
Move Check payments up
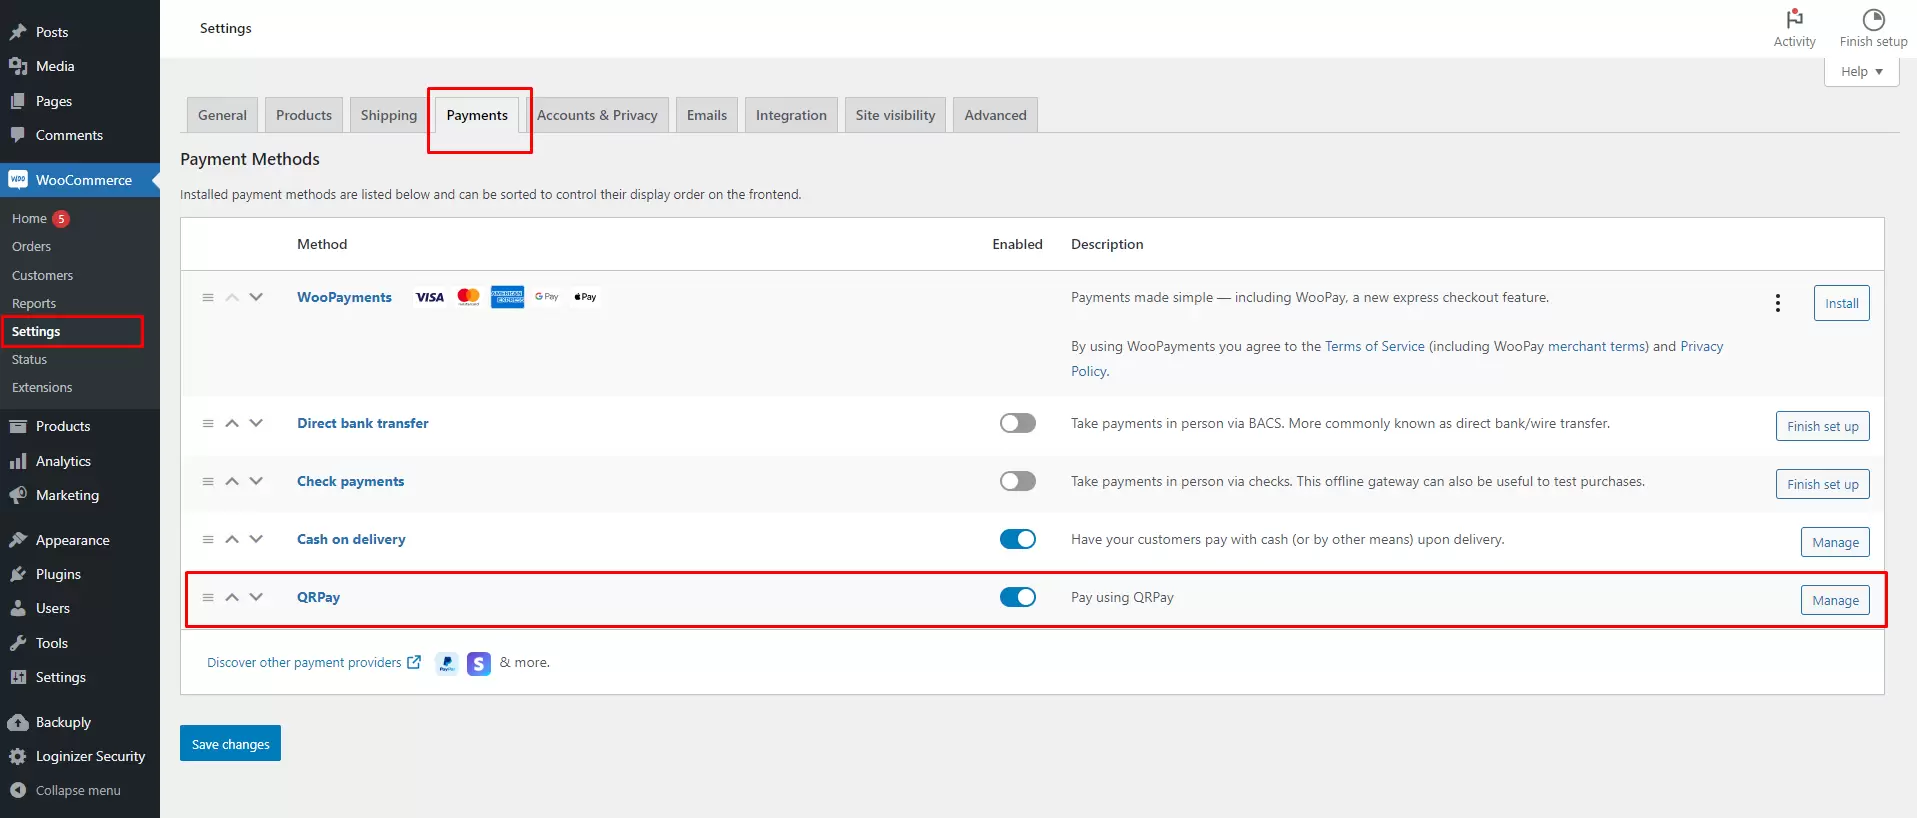(x=232, y=481)
